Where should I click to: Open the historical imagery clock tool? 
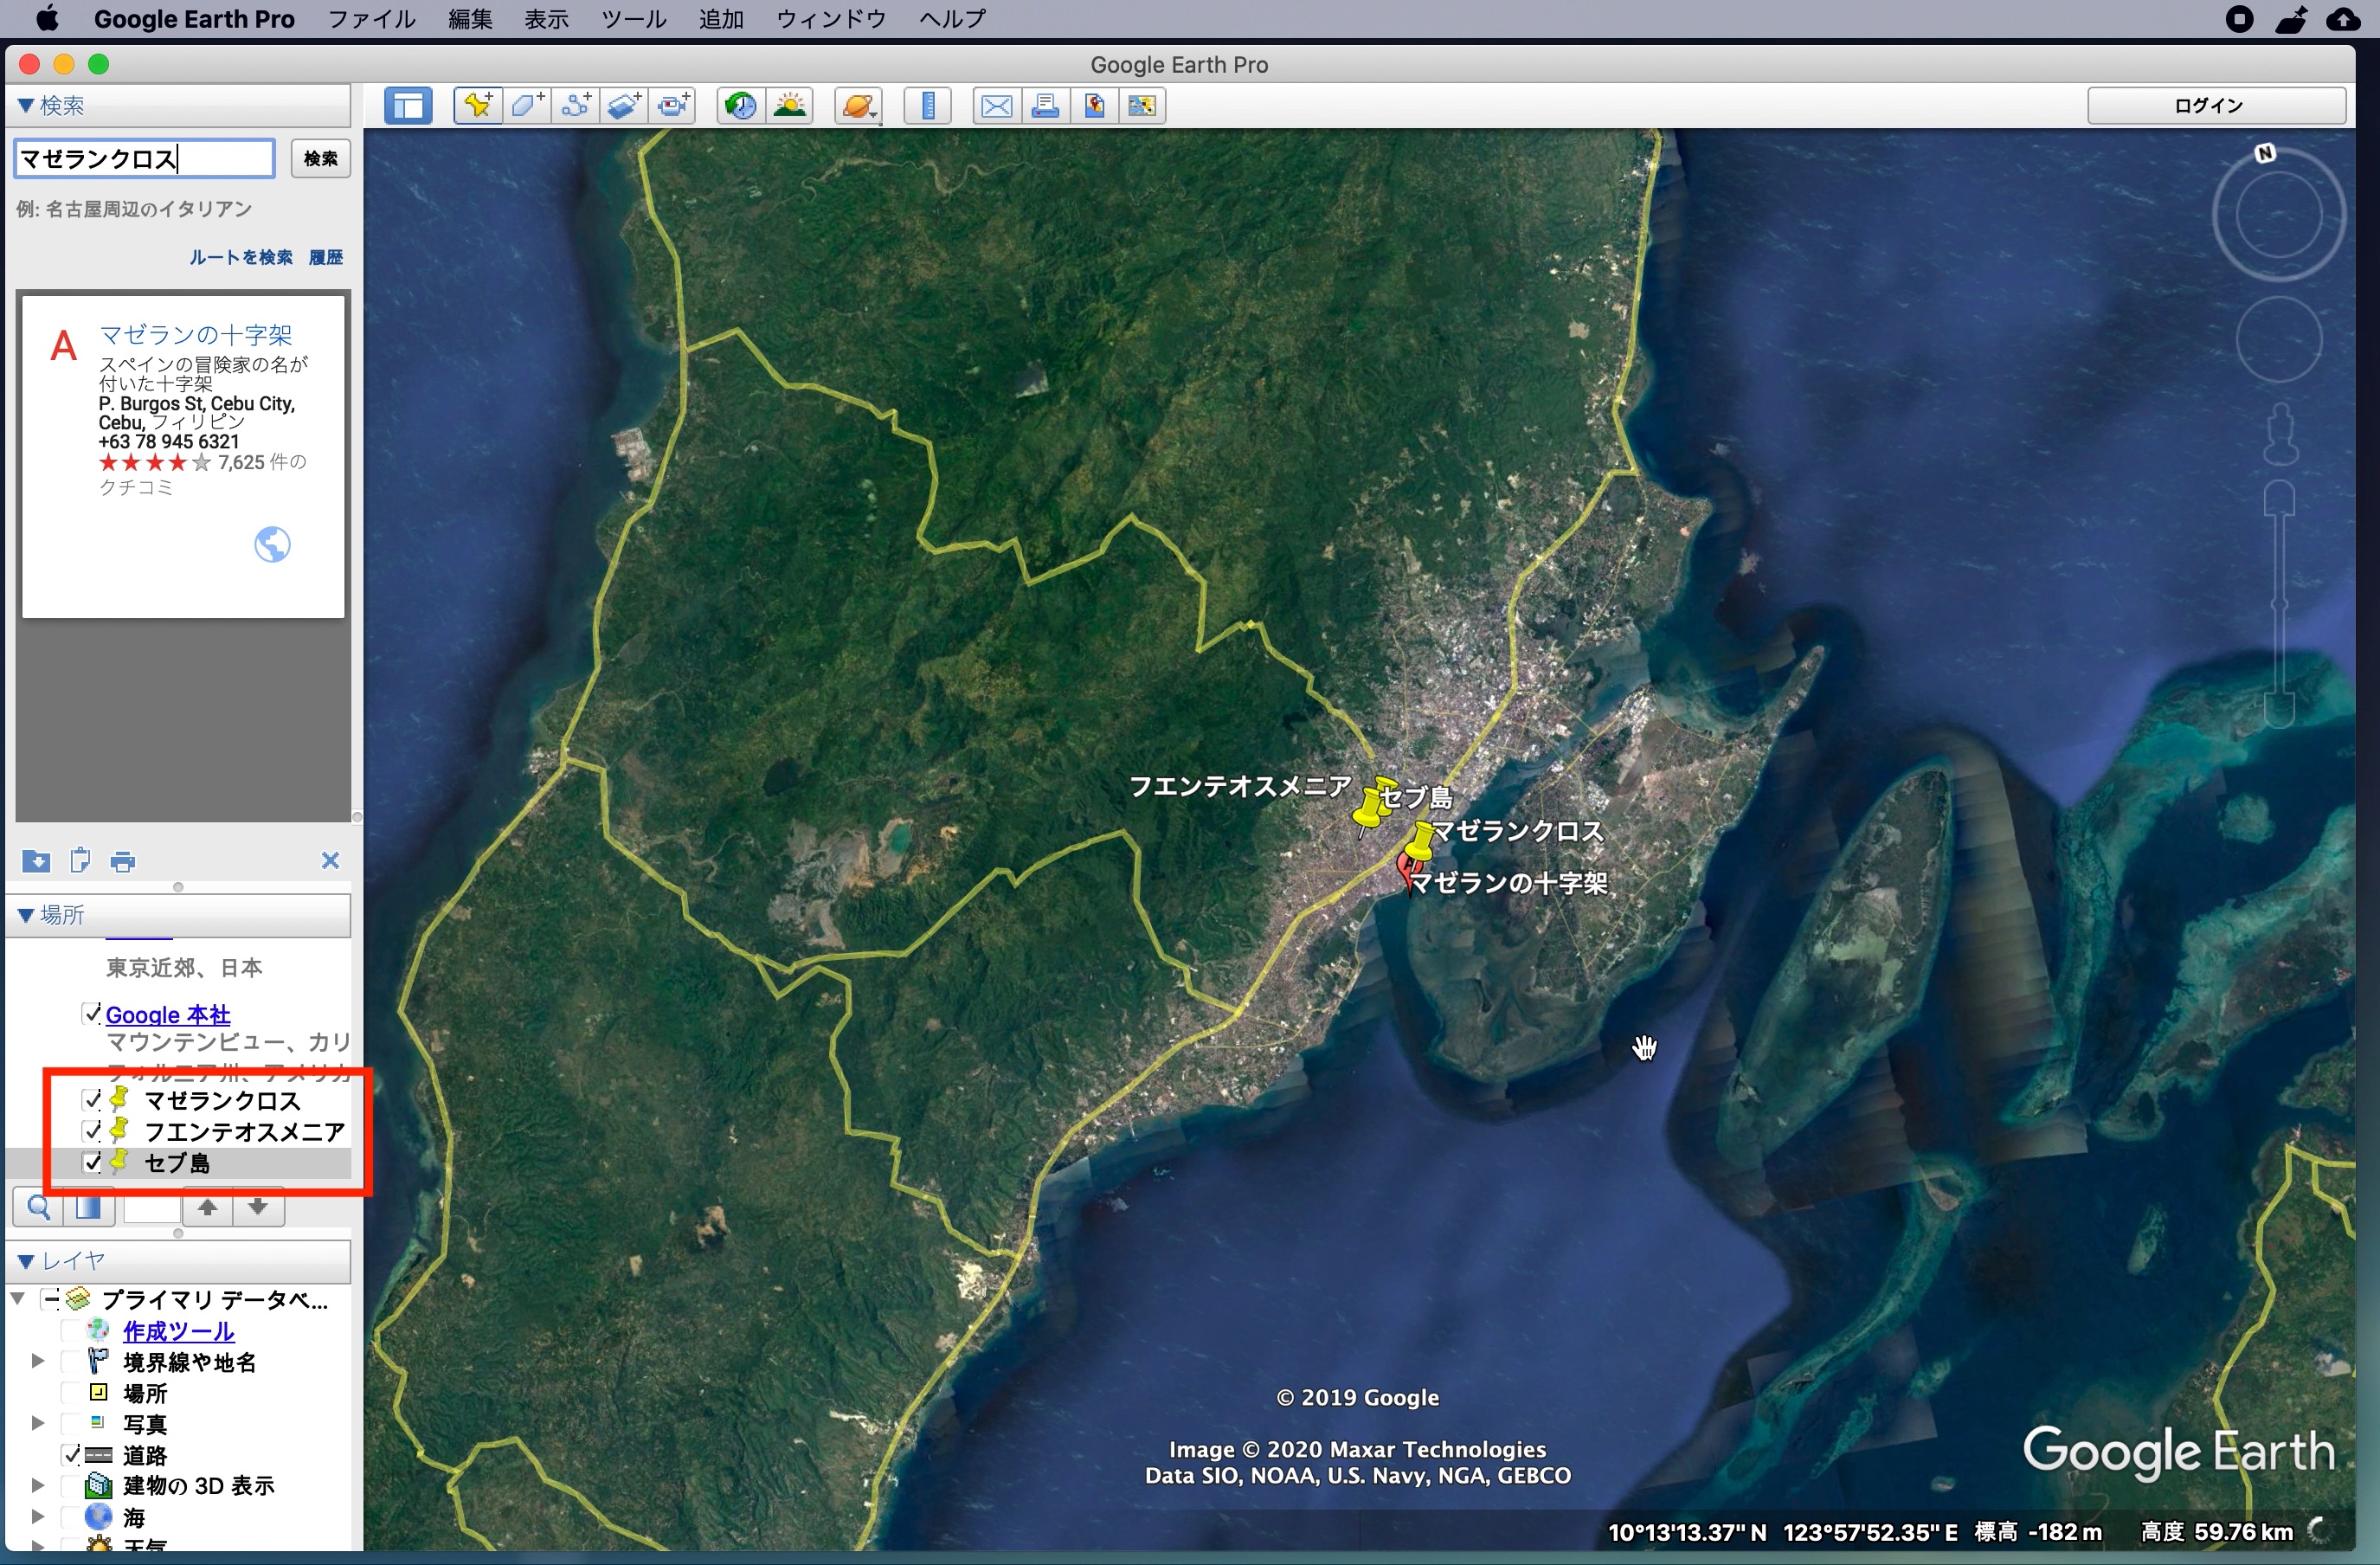[741, 105]
